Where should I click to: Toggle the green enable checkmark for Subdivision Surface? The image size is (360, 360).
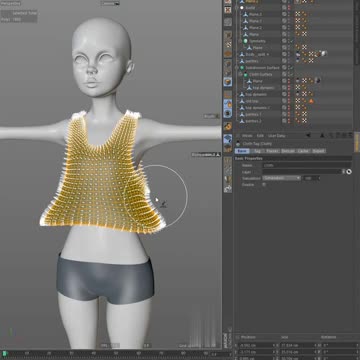pos(292,68)
